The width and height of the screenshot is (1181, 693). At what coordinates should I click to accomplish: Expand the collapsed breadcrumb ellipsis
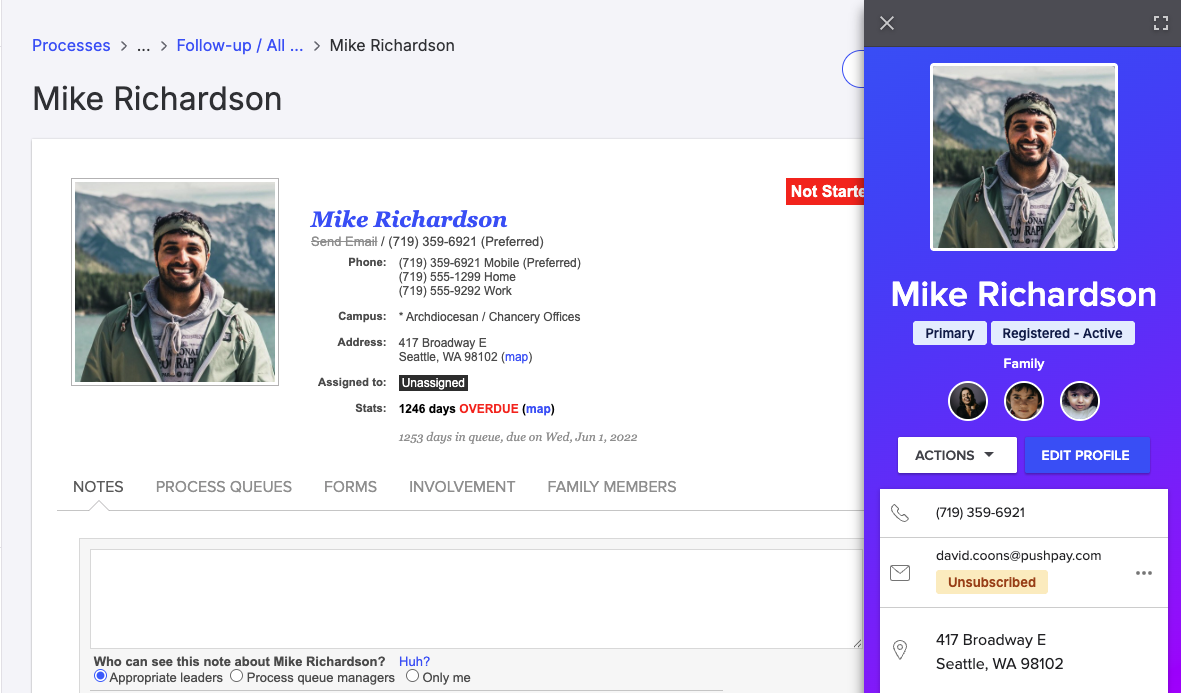(x=143, y=46)
